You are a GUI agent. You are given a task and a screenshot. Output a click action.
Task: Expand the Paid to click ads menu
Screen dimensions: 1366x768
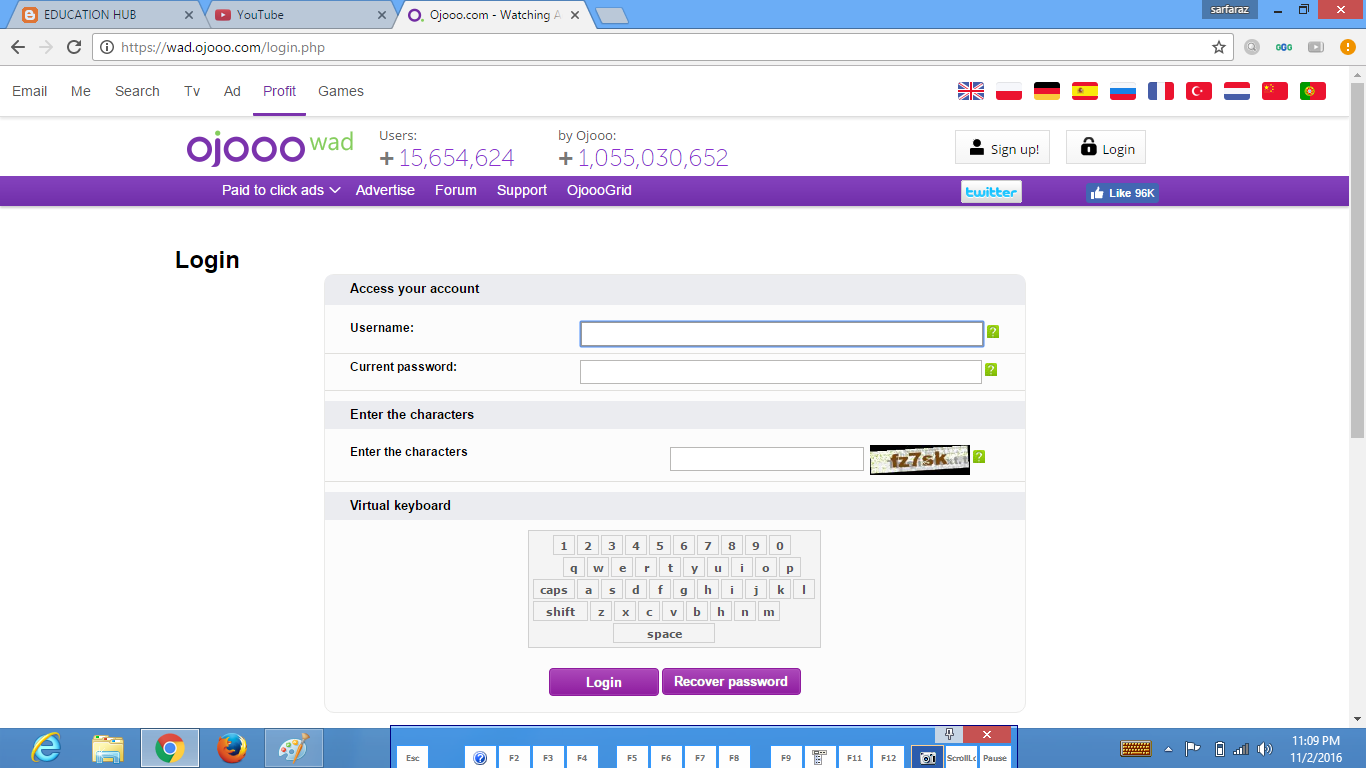[281, 190]
